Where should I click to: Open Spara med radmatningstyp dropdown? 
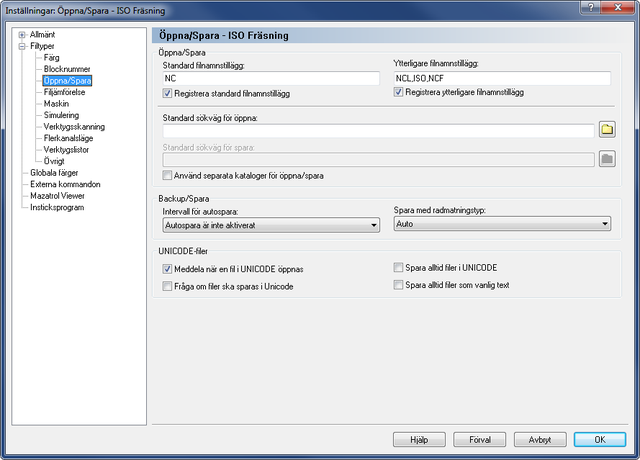[x=502, y=224]
